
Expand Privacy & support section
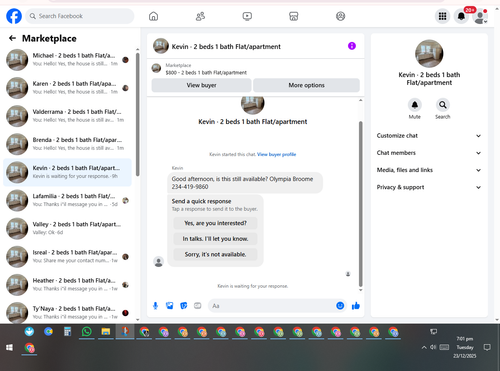[429, 187]
